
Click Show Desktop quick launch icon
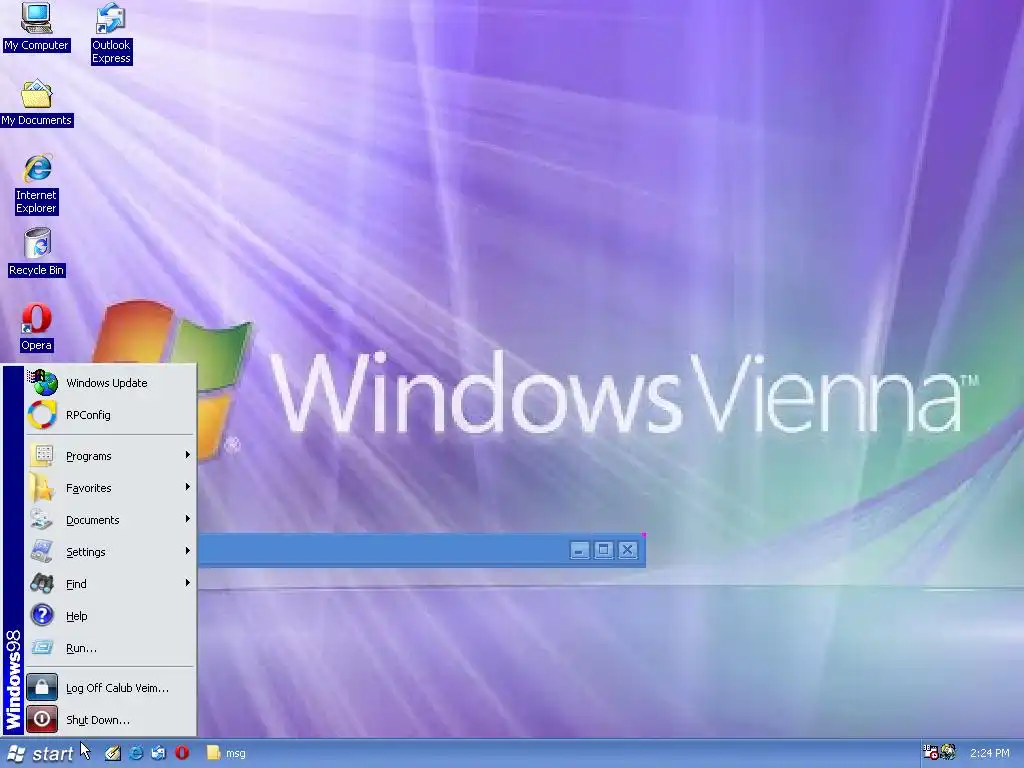click(112, 753)
